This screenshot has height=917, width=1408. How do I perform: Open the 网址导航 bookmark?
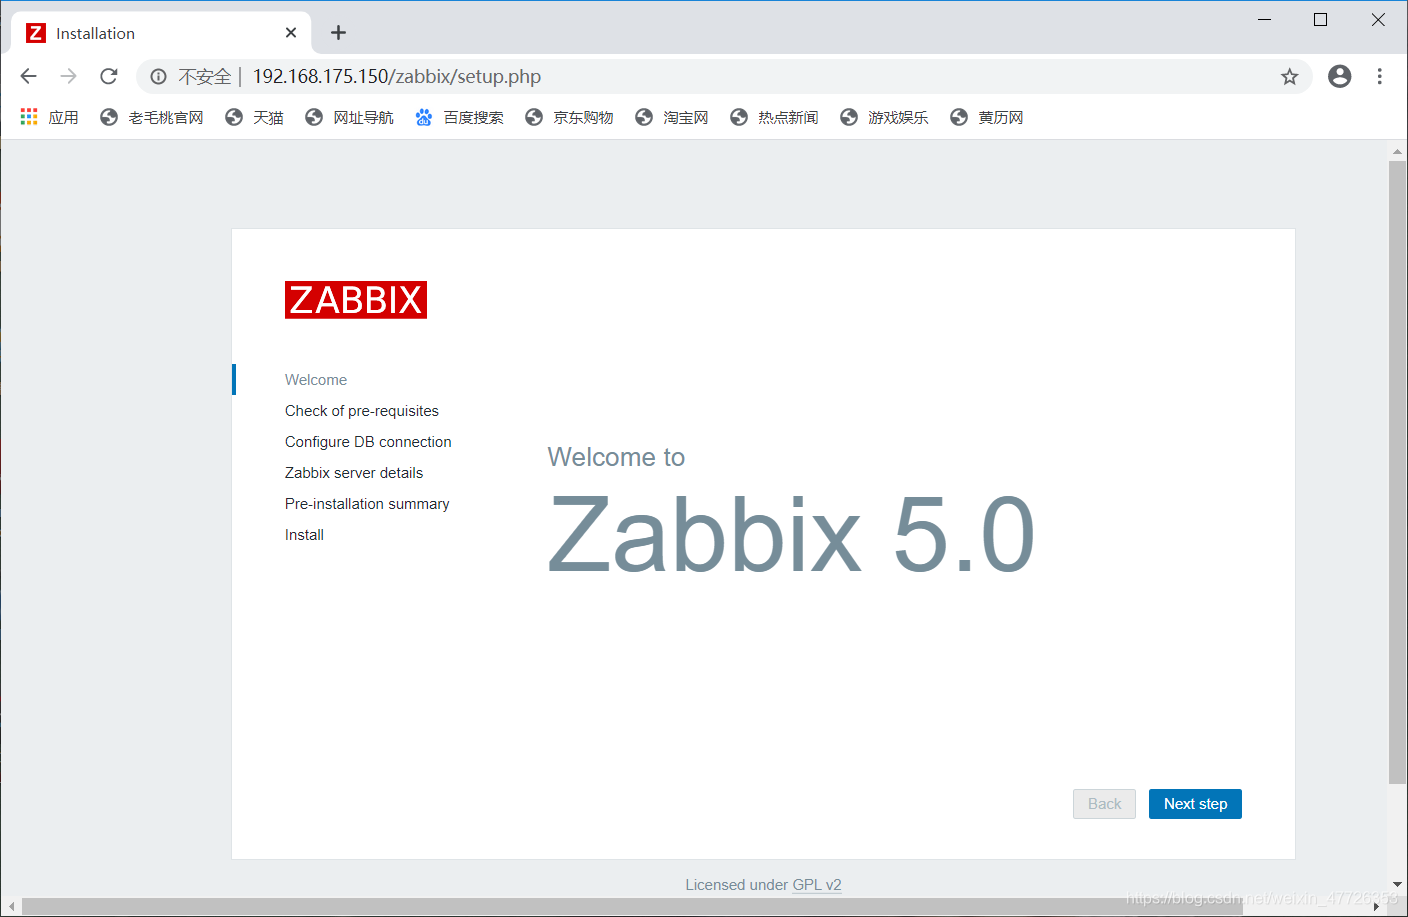tap(349, 117)
